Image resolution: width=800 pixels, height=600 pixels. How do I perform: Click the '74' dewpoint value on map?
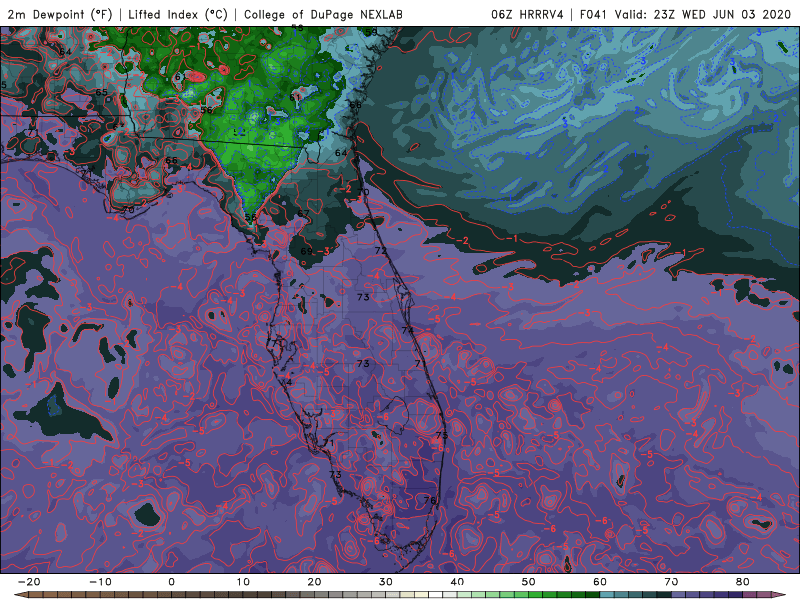(407, 330)
